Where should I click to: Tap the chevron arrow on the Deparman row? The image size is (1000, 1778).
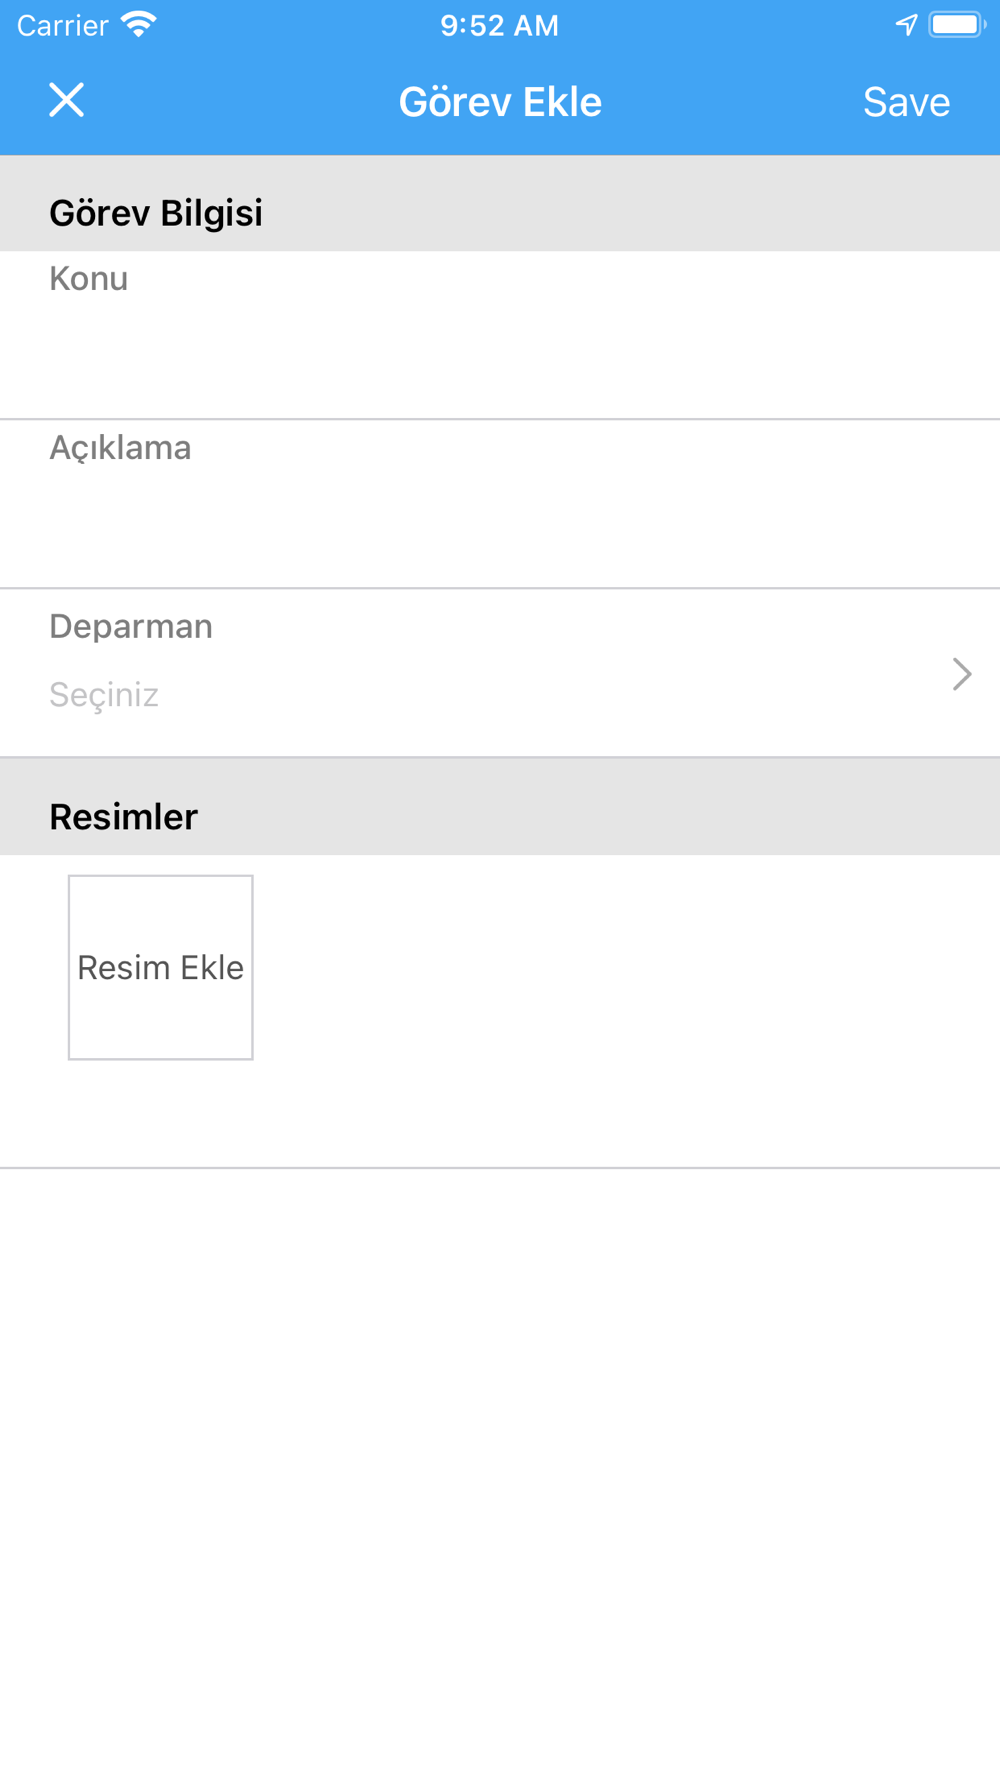coord(962,674)
